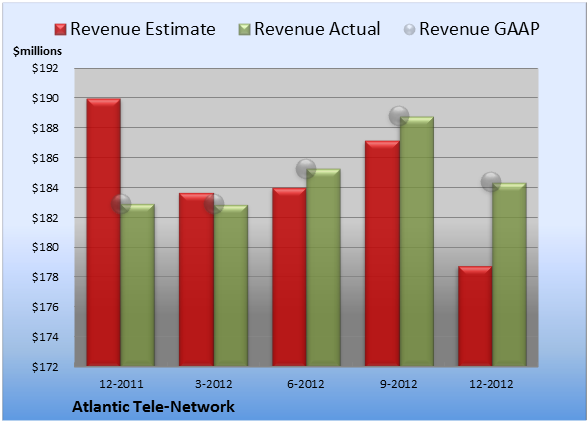
Task: Select the green actual bar for 6-2012
Action: pyautogui.click(x=323, y=267)
